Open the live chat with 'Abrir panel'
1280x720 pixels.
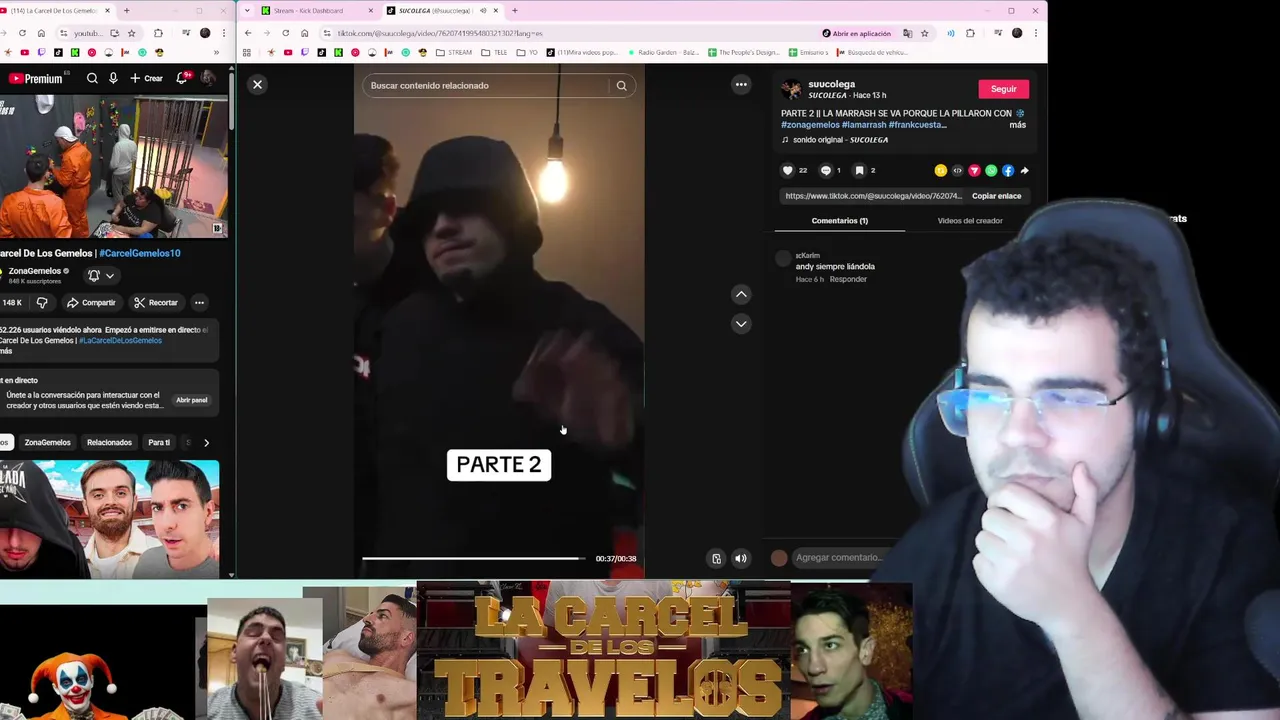(192, 400)
